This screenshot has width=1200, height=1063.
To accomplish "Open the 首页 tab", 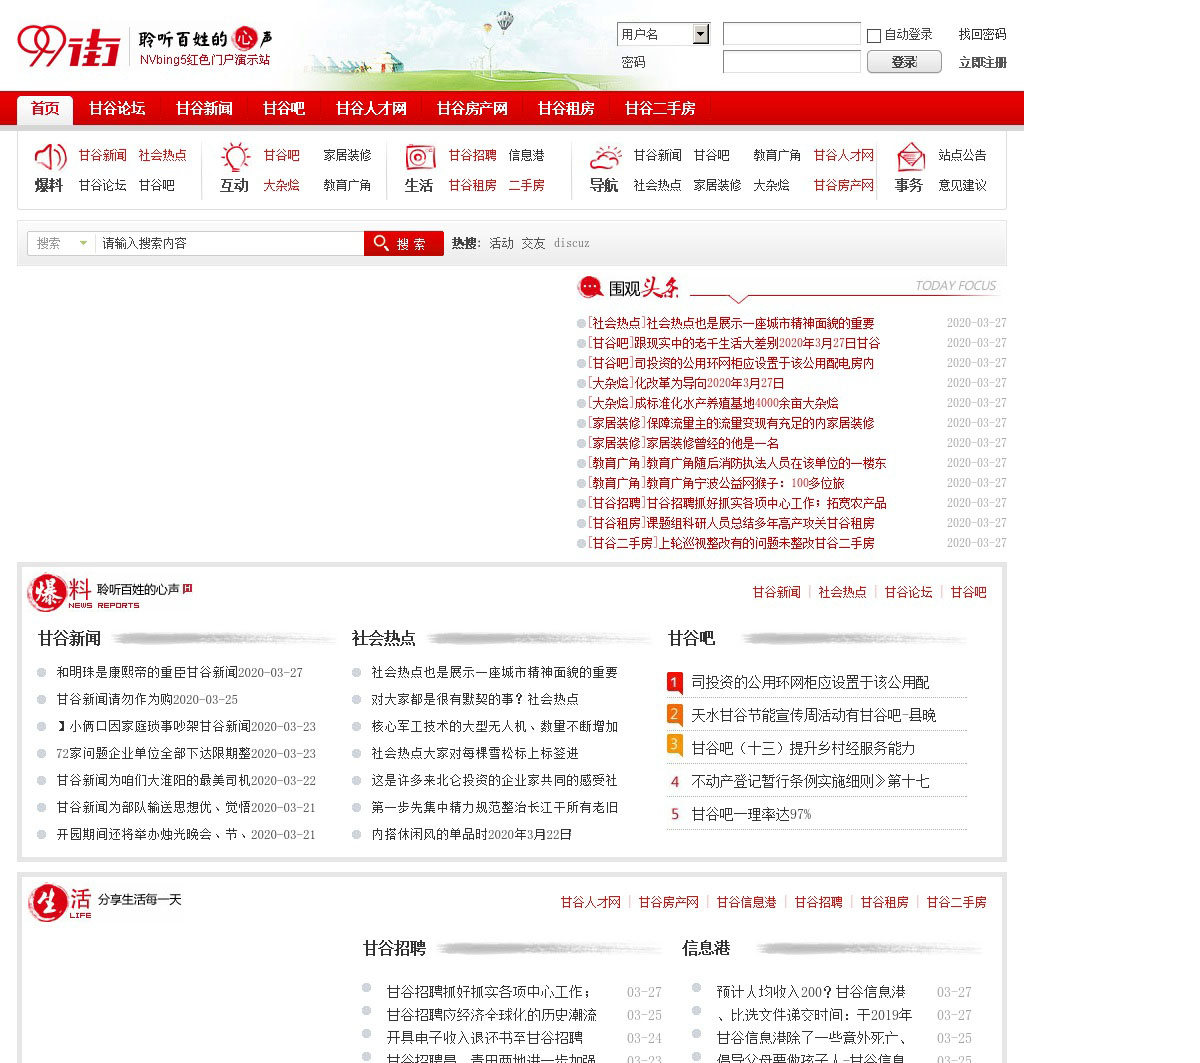I will pos(45,108).
